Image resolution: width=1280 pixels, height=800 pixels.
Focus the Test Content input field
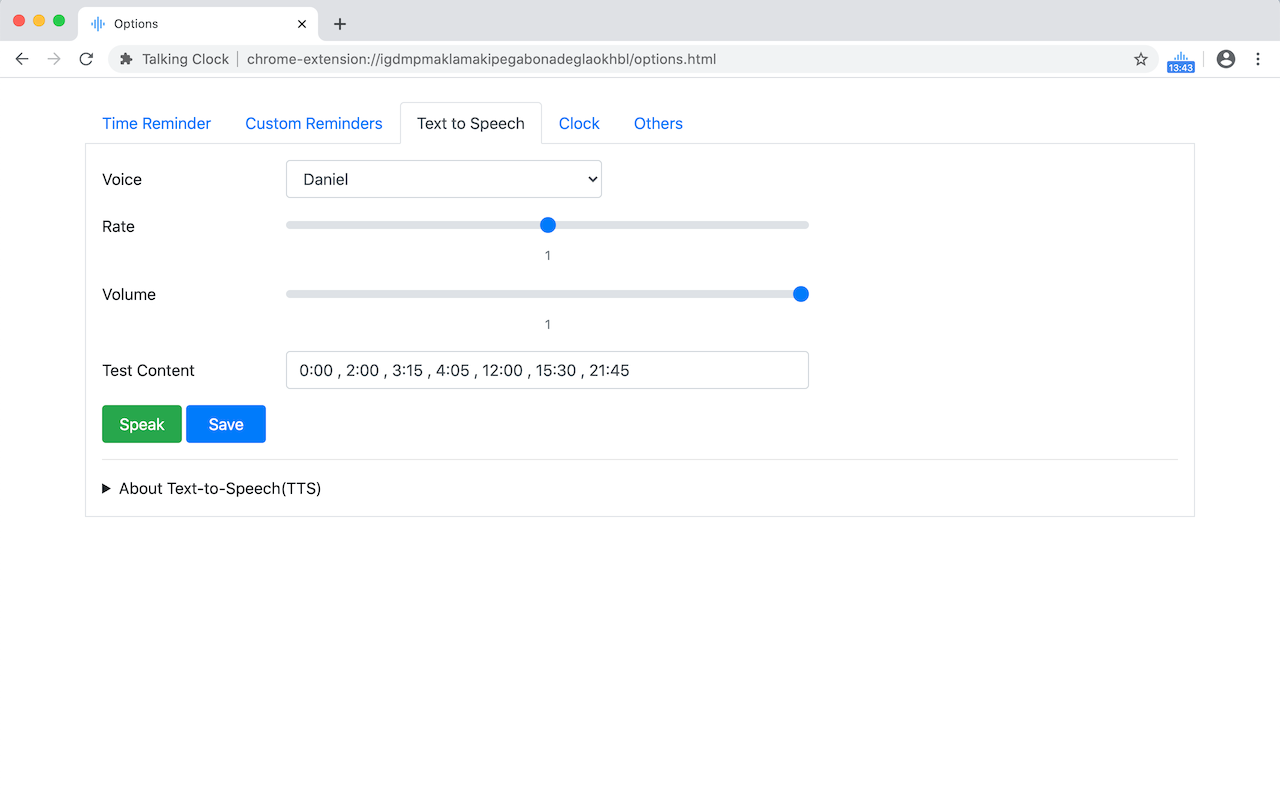click(547, 370)
